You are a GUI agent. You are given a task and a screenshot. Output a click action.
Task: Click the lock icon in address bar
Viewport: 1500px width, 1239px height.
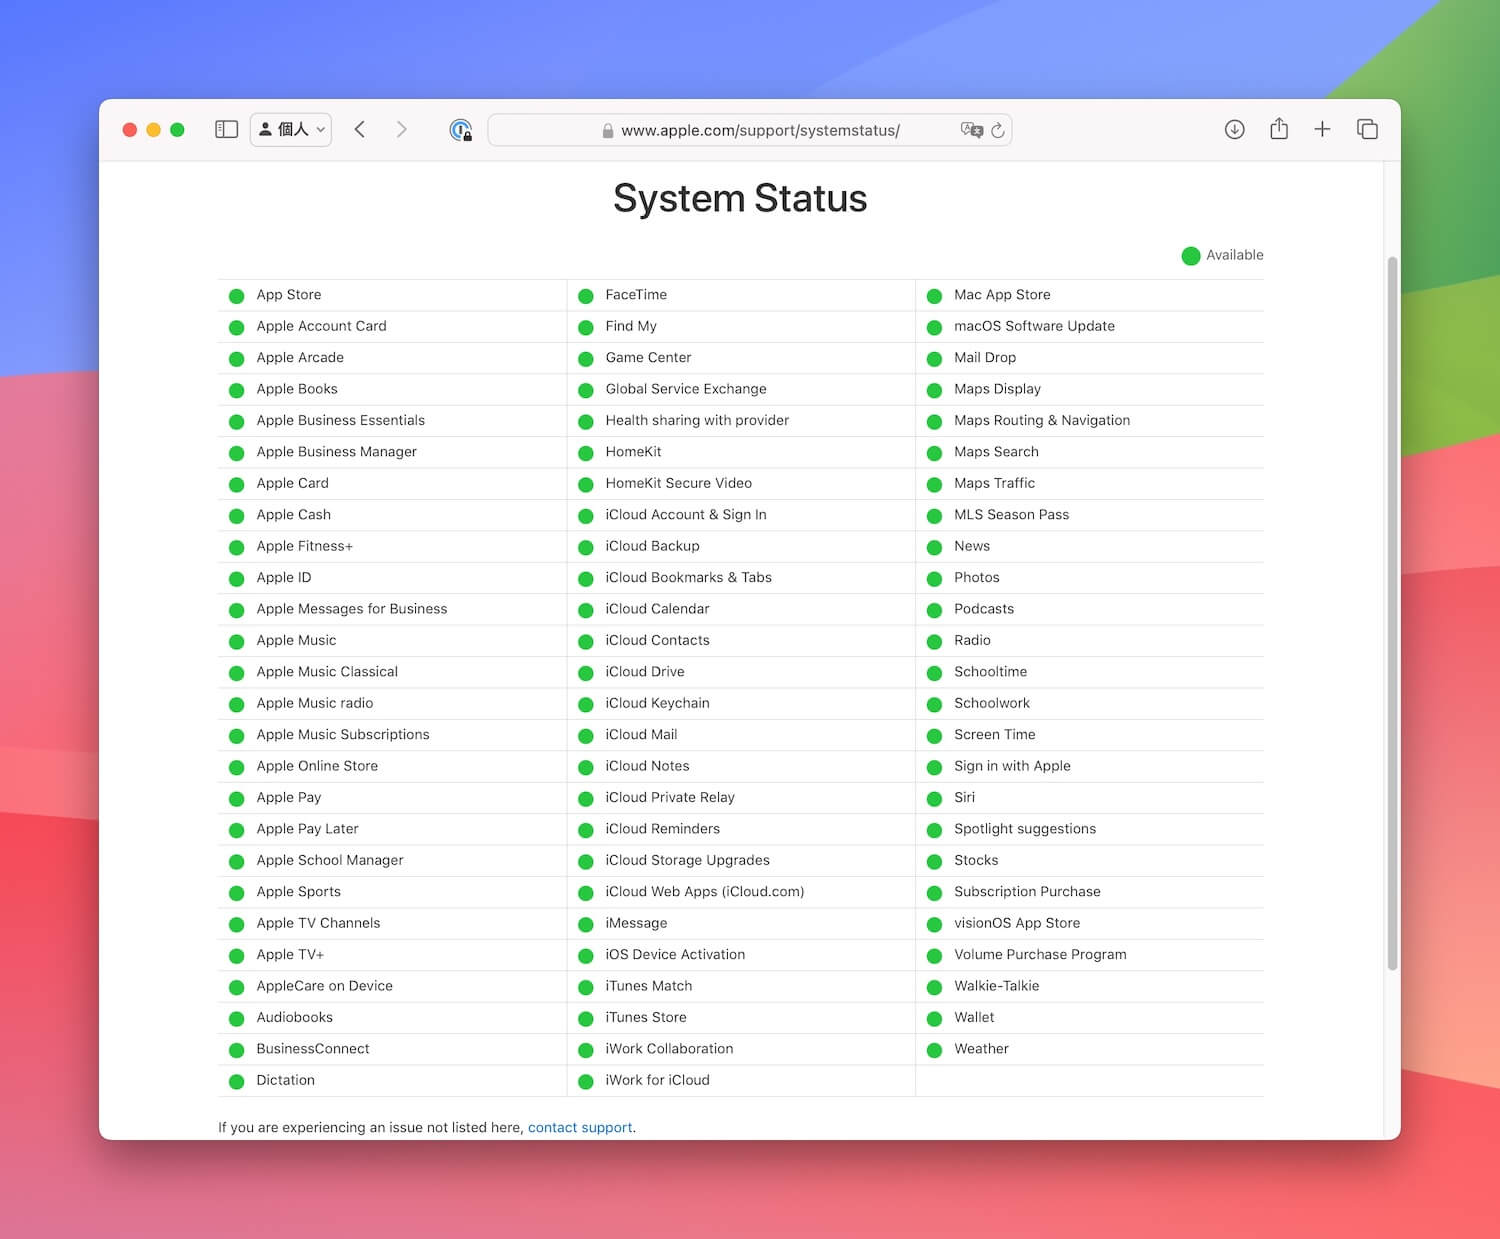coord(608,131)
